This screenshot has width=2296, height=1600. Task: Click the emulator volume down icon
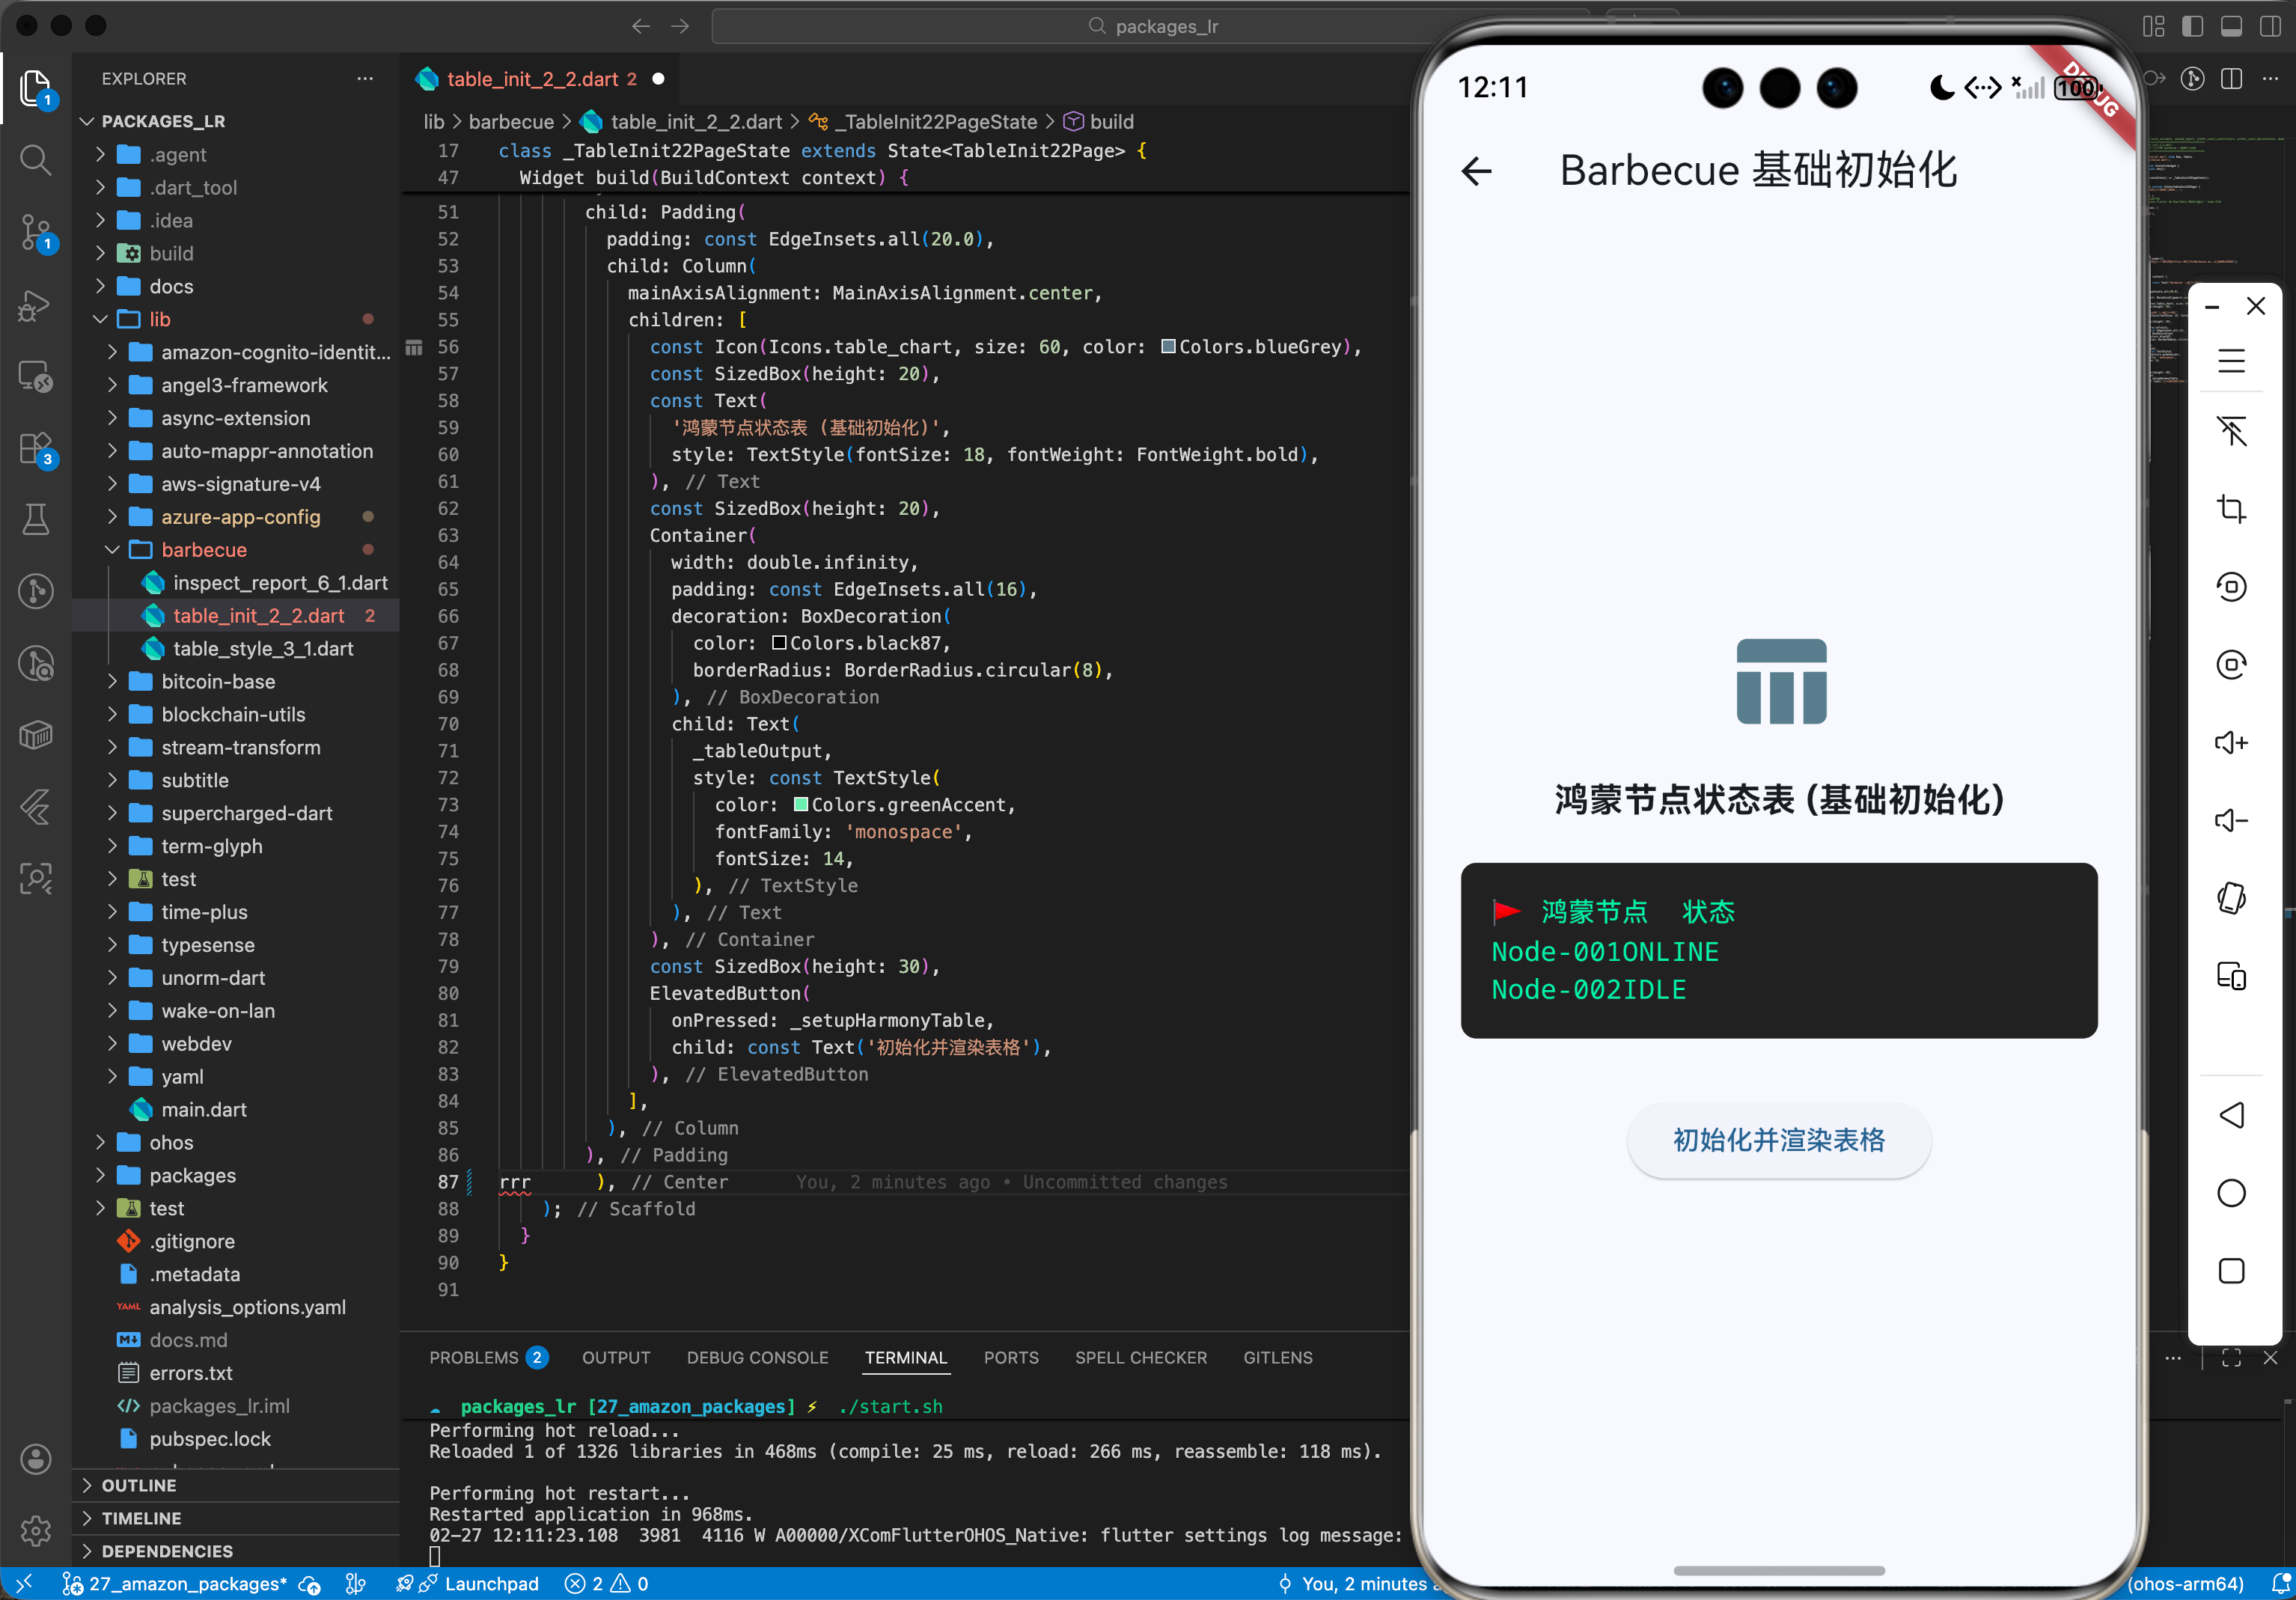2231,820
